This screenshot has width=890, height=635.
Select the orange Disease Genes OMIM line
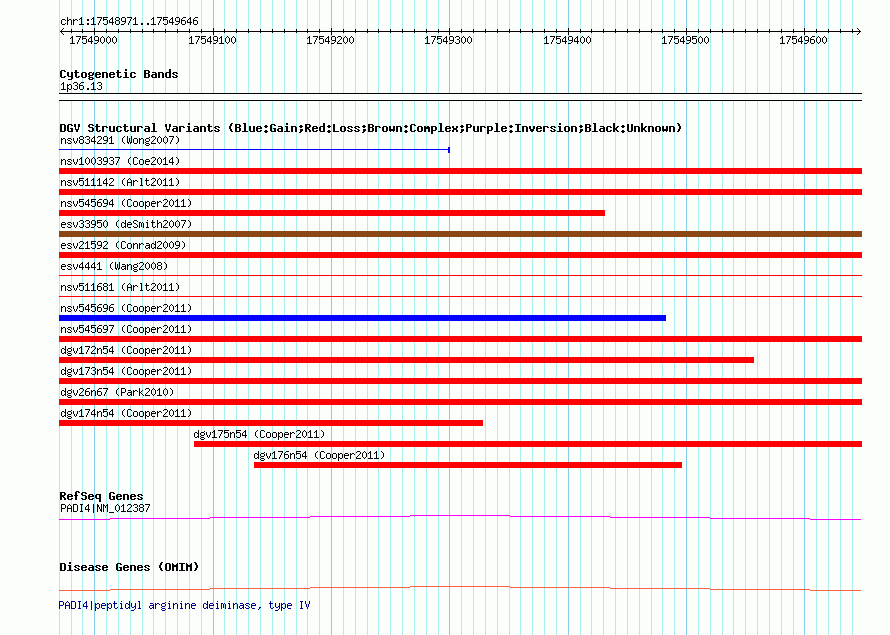click(460, 588)
